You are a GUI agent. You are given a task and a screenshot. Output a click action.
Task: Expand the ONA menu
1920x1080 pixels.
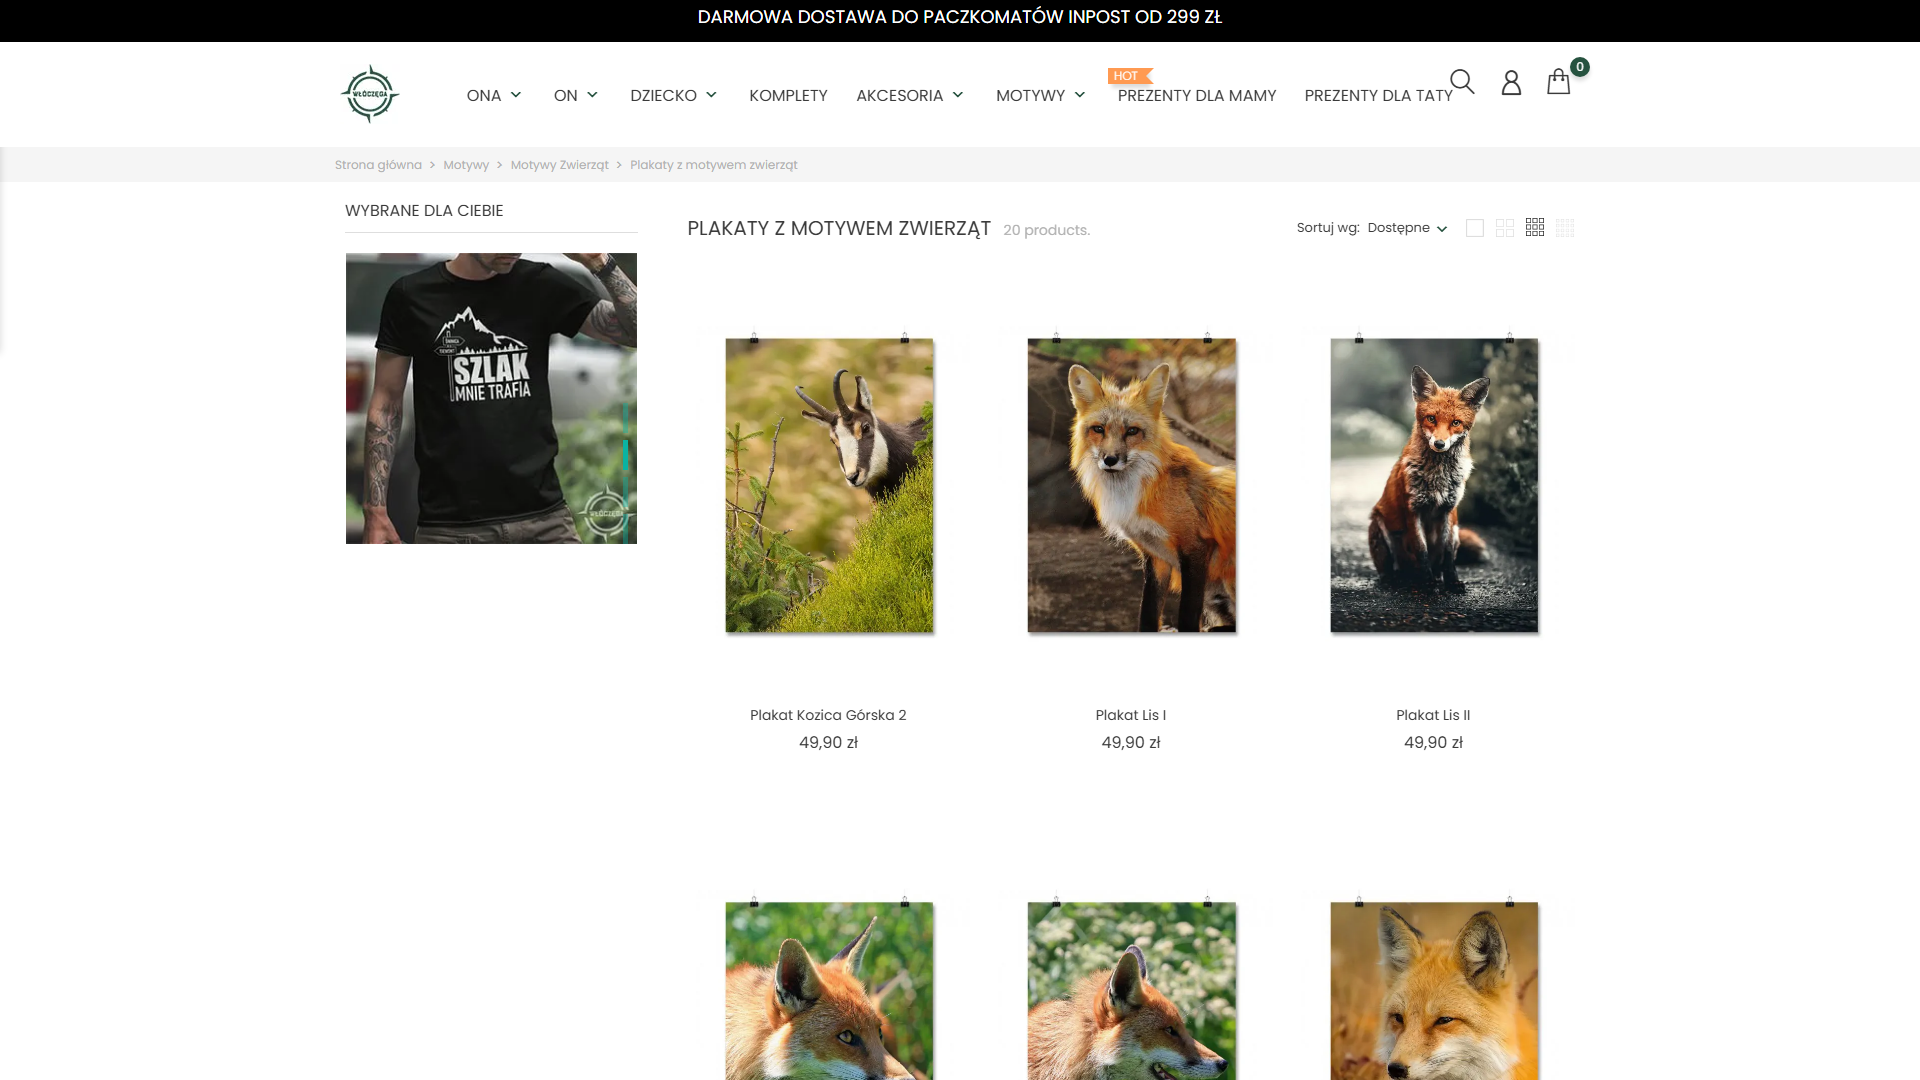[x=494, y=95]
